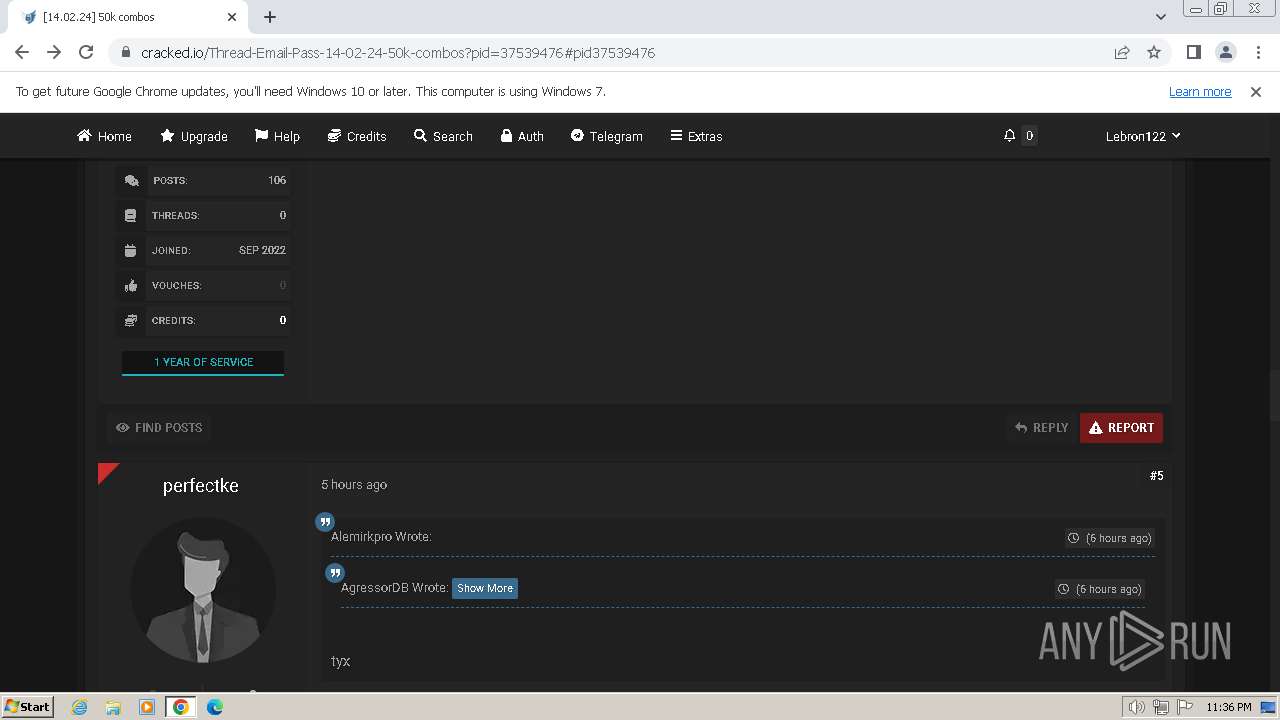Dismiss the Chrome update notice
The image size is (1280, 720).
[1256, 92]
